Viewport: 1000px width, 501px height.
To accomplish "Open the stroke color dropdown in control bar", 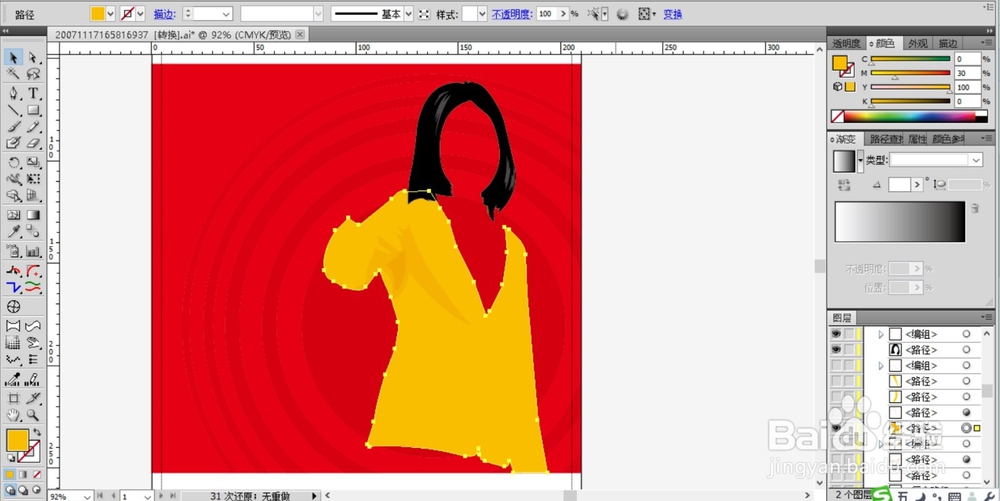I will [140, 13].
